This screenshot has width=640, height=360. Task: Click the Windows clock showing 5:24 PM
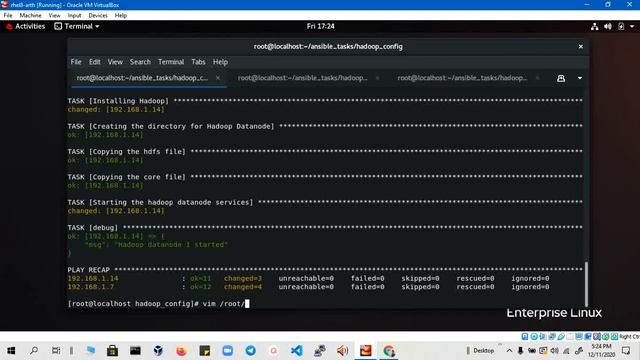click(x=601, y=351)
